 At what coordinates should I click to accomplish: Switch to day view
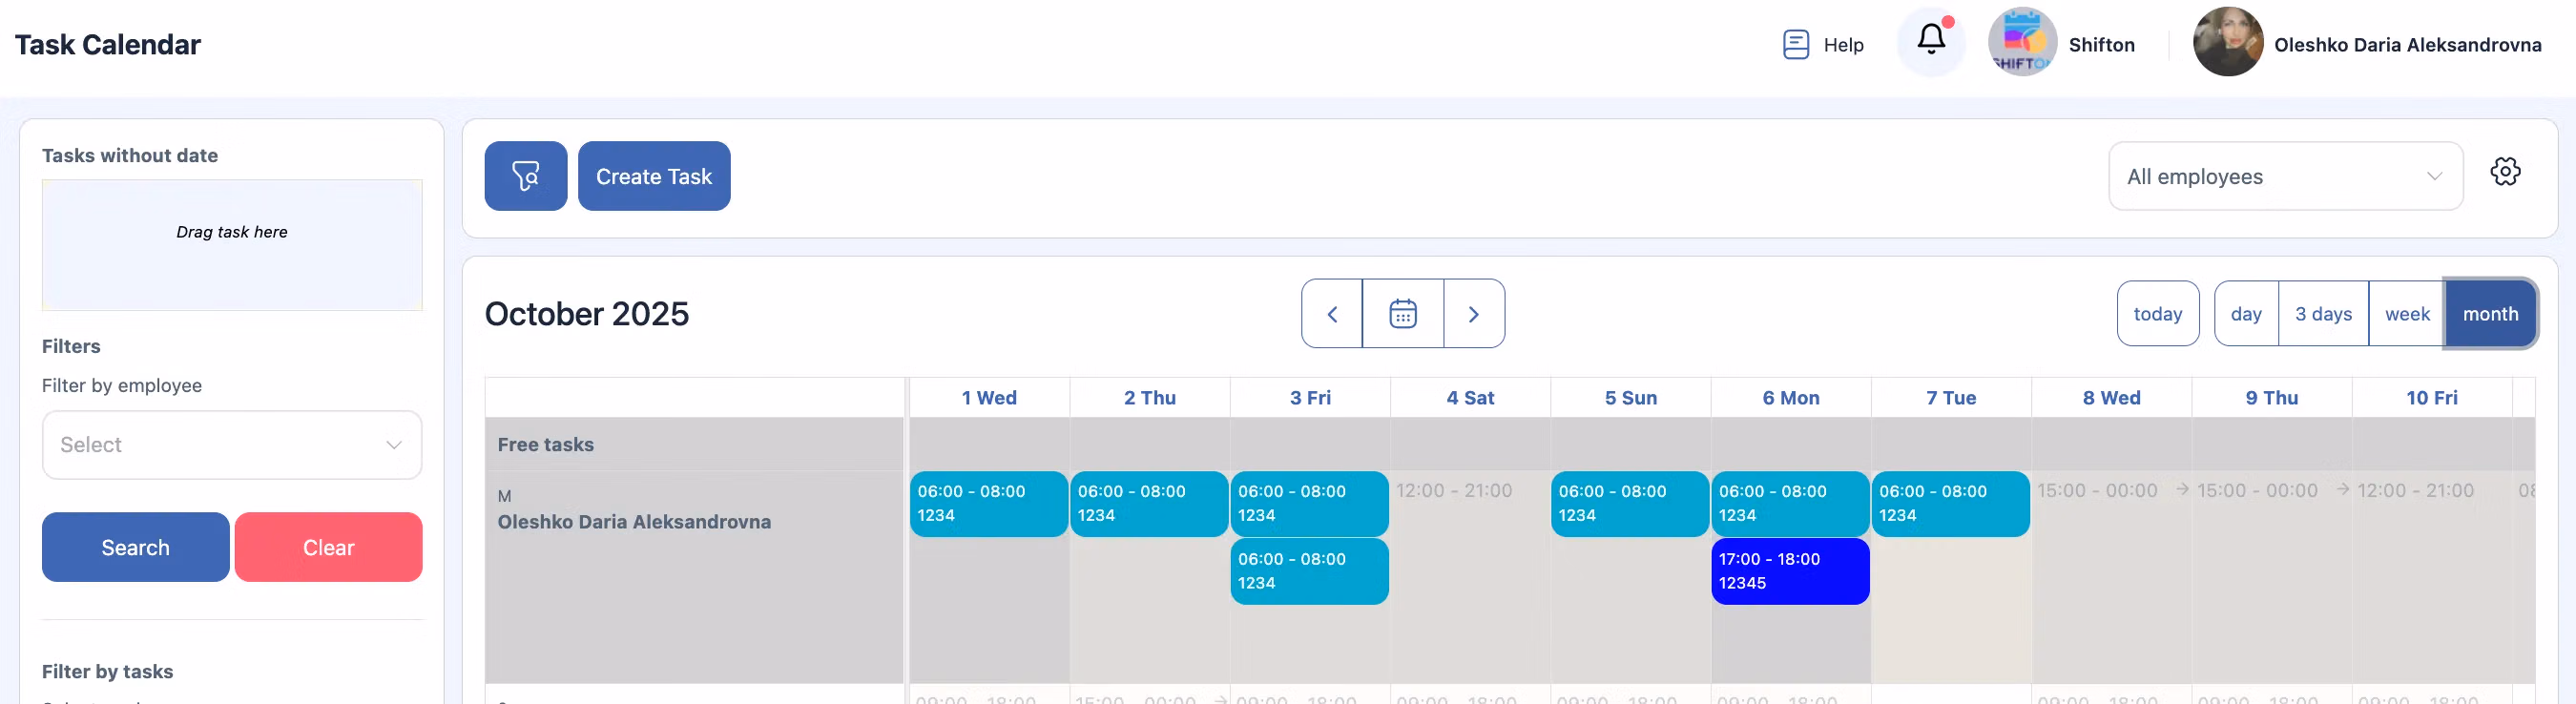pyautogui.click(x=2245, y=314)
